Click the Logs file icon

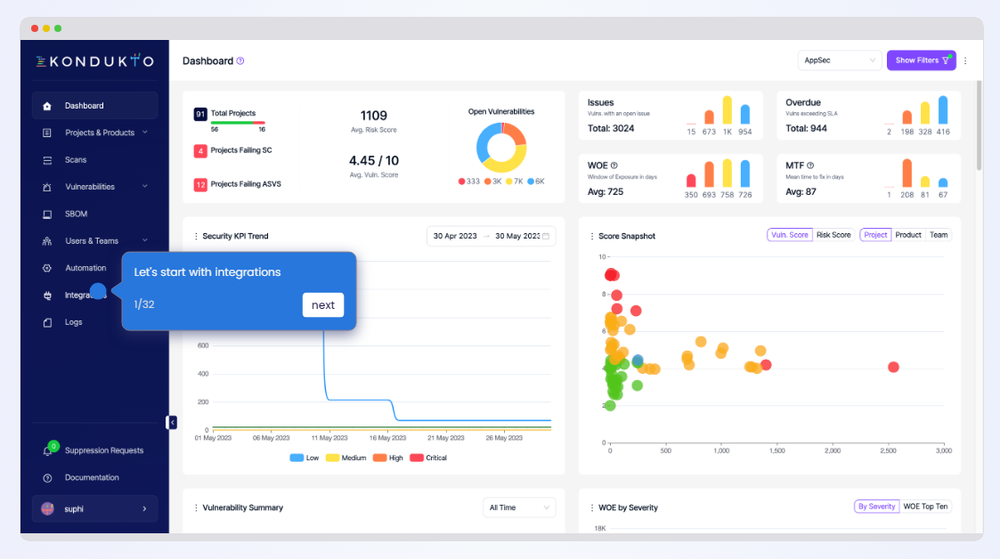click(x=47, y=323)
